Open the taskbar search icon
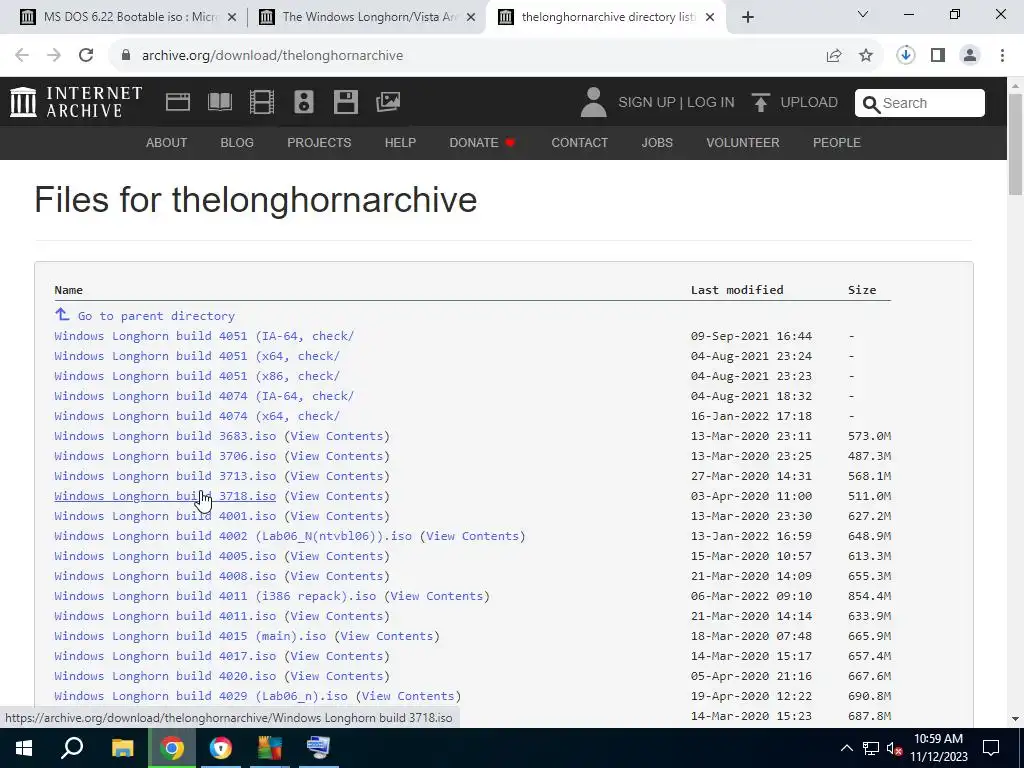The image size is (1024, 768). coord(72,748)
